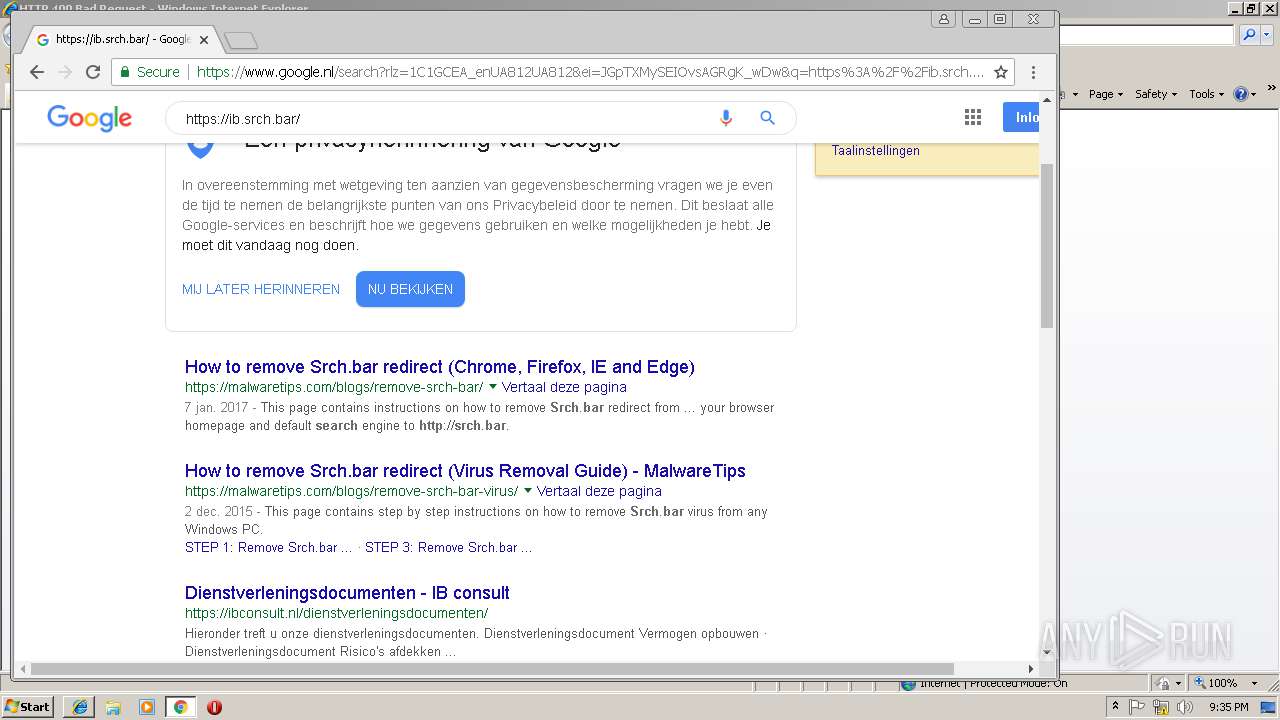The image size is (1280, 720).
Task: Close the https://ib.srch.bar/ tab
Action: tap(204, 40)
